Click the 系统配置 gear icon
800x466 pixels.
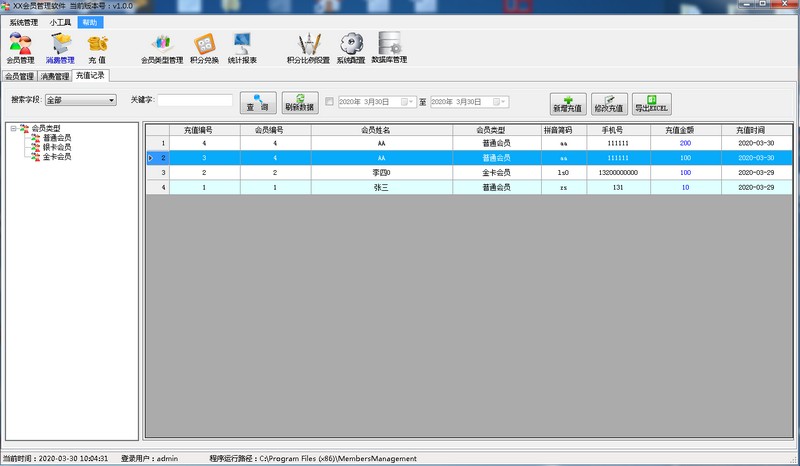coord(350,47)
